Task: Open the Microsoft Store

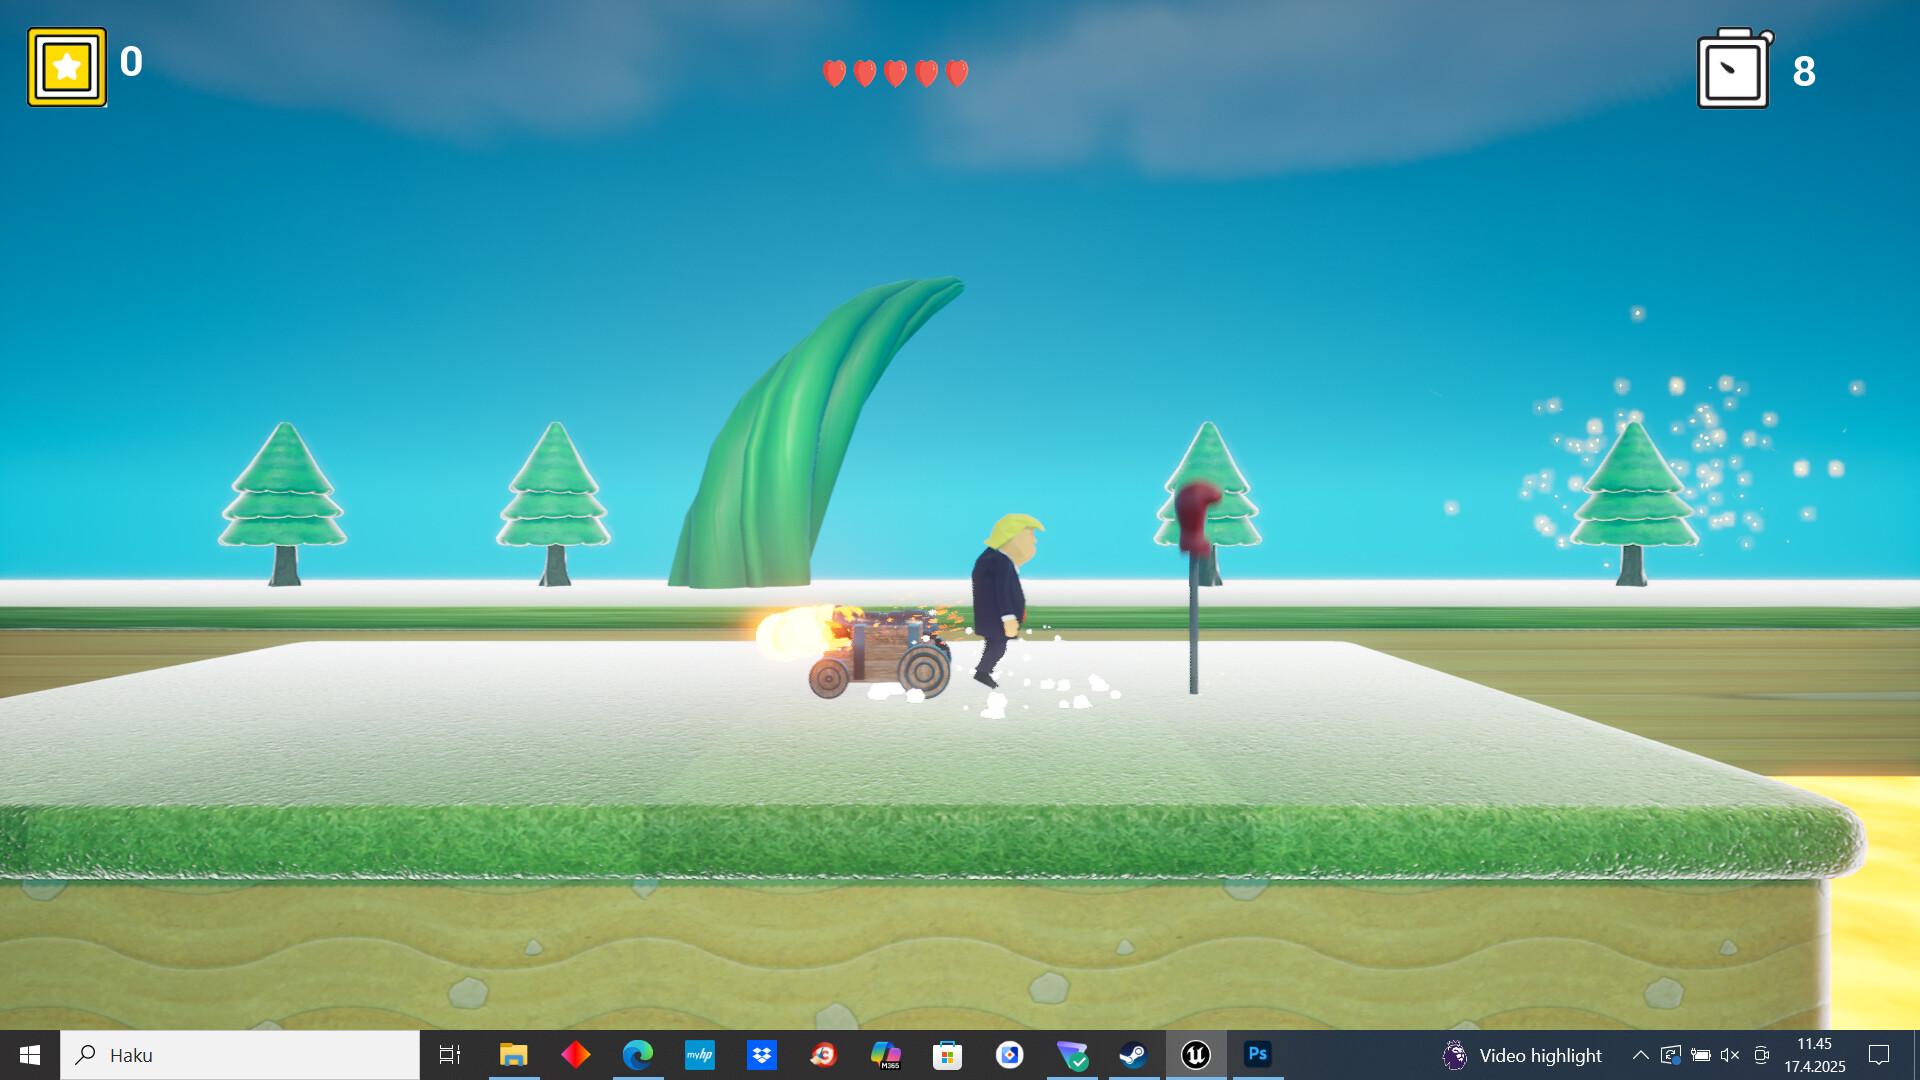Action: (948, 1055)
